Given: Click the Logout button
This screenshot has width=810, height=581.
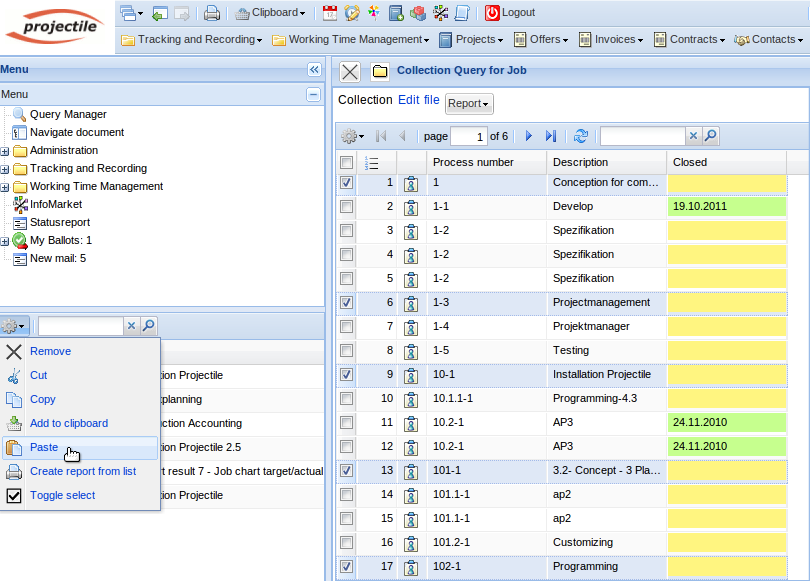Looking at the screenshot, I should [509, 13].
